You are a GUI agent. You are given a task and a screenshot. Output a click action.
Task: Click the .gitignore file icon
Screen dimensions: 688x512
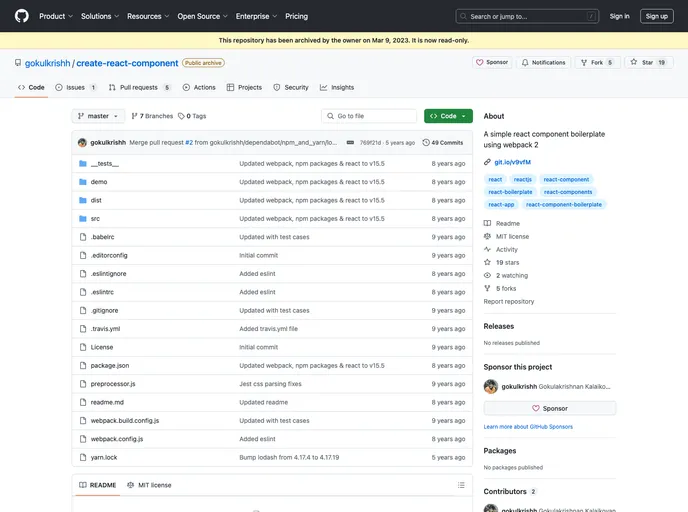click(x=82, y=311)
